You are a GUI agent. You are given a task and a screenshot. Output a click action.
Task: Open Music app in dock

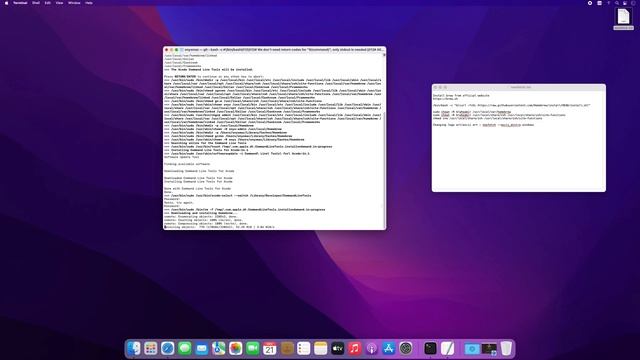[x=355, y=349]
